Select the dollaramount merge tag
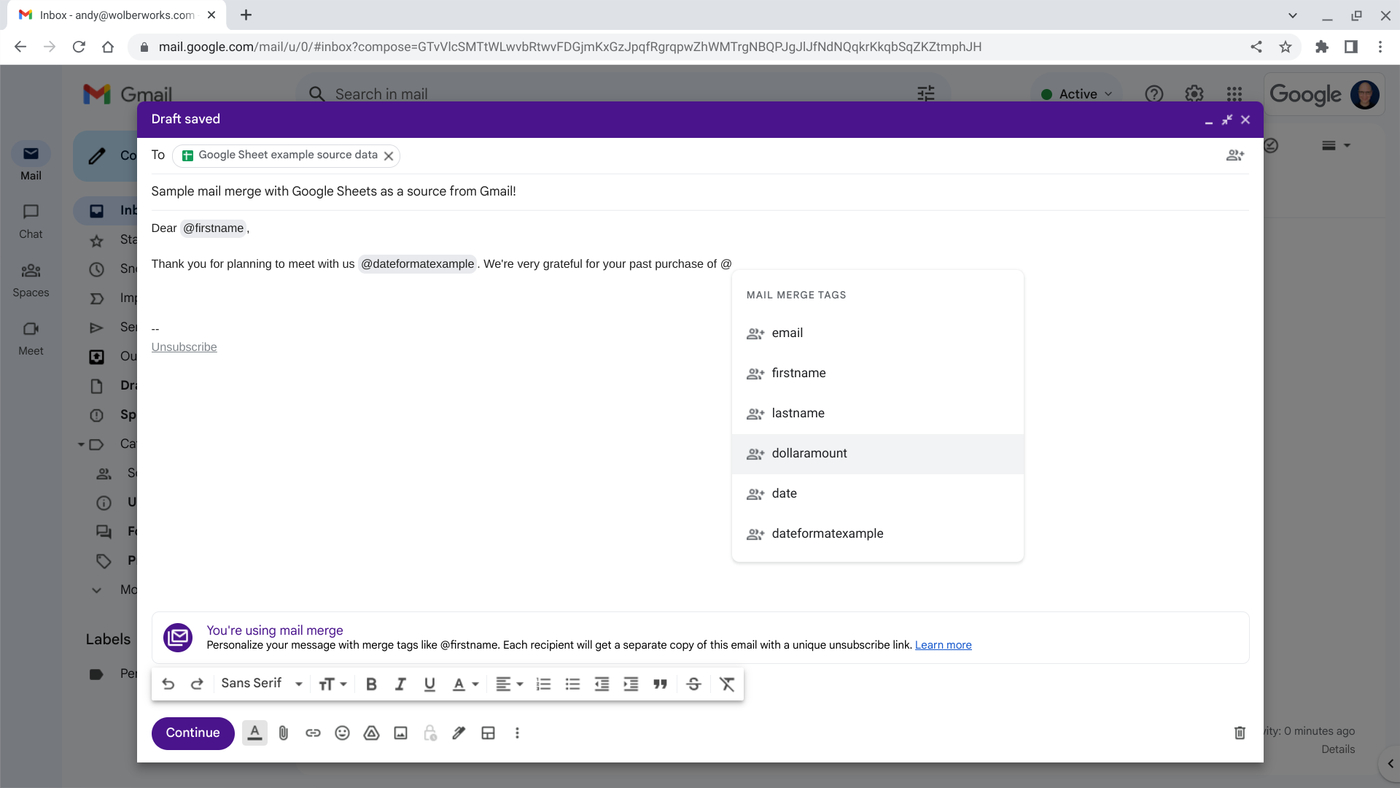This screenshot has width=1400, height=788. (809, 453)
